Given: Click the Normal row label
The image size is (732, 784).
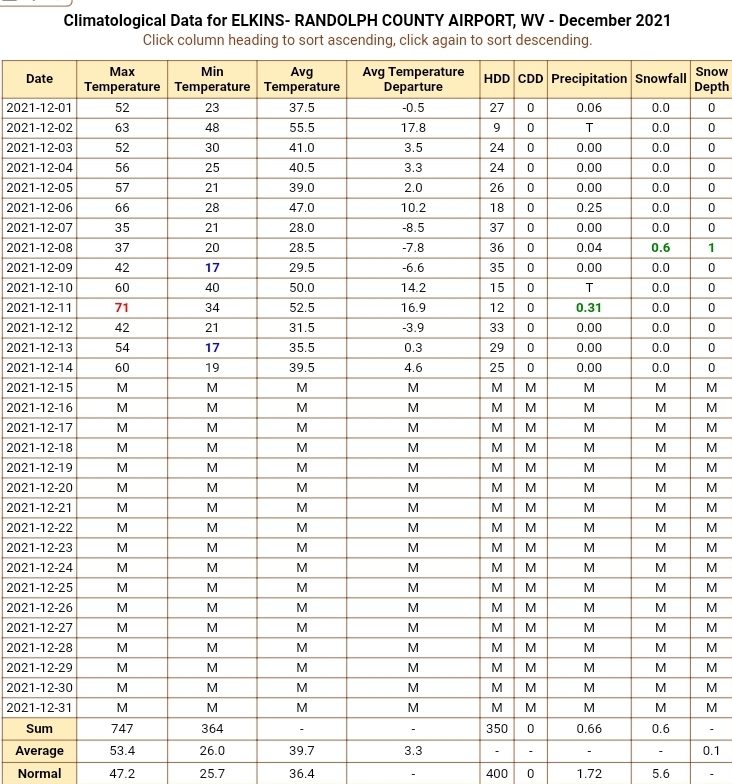Looking at the screenshot, I should click(x=40, y=774).
